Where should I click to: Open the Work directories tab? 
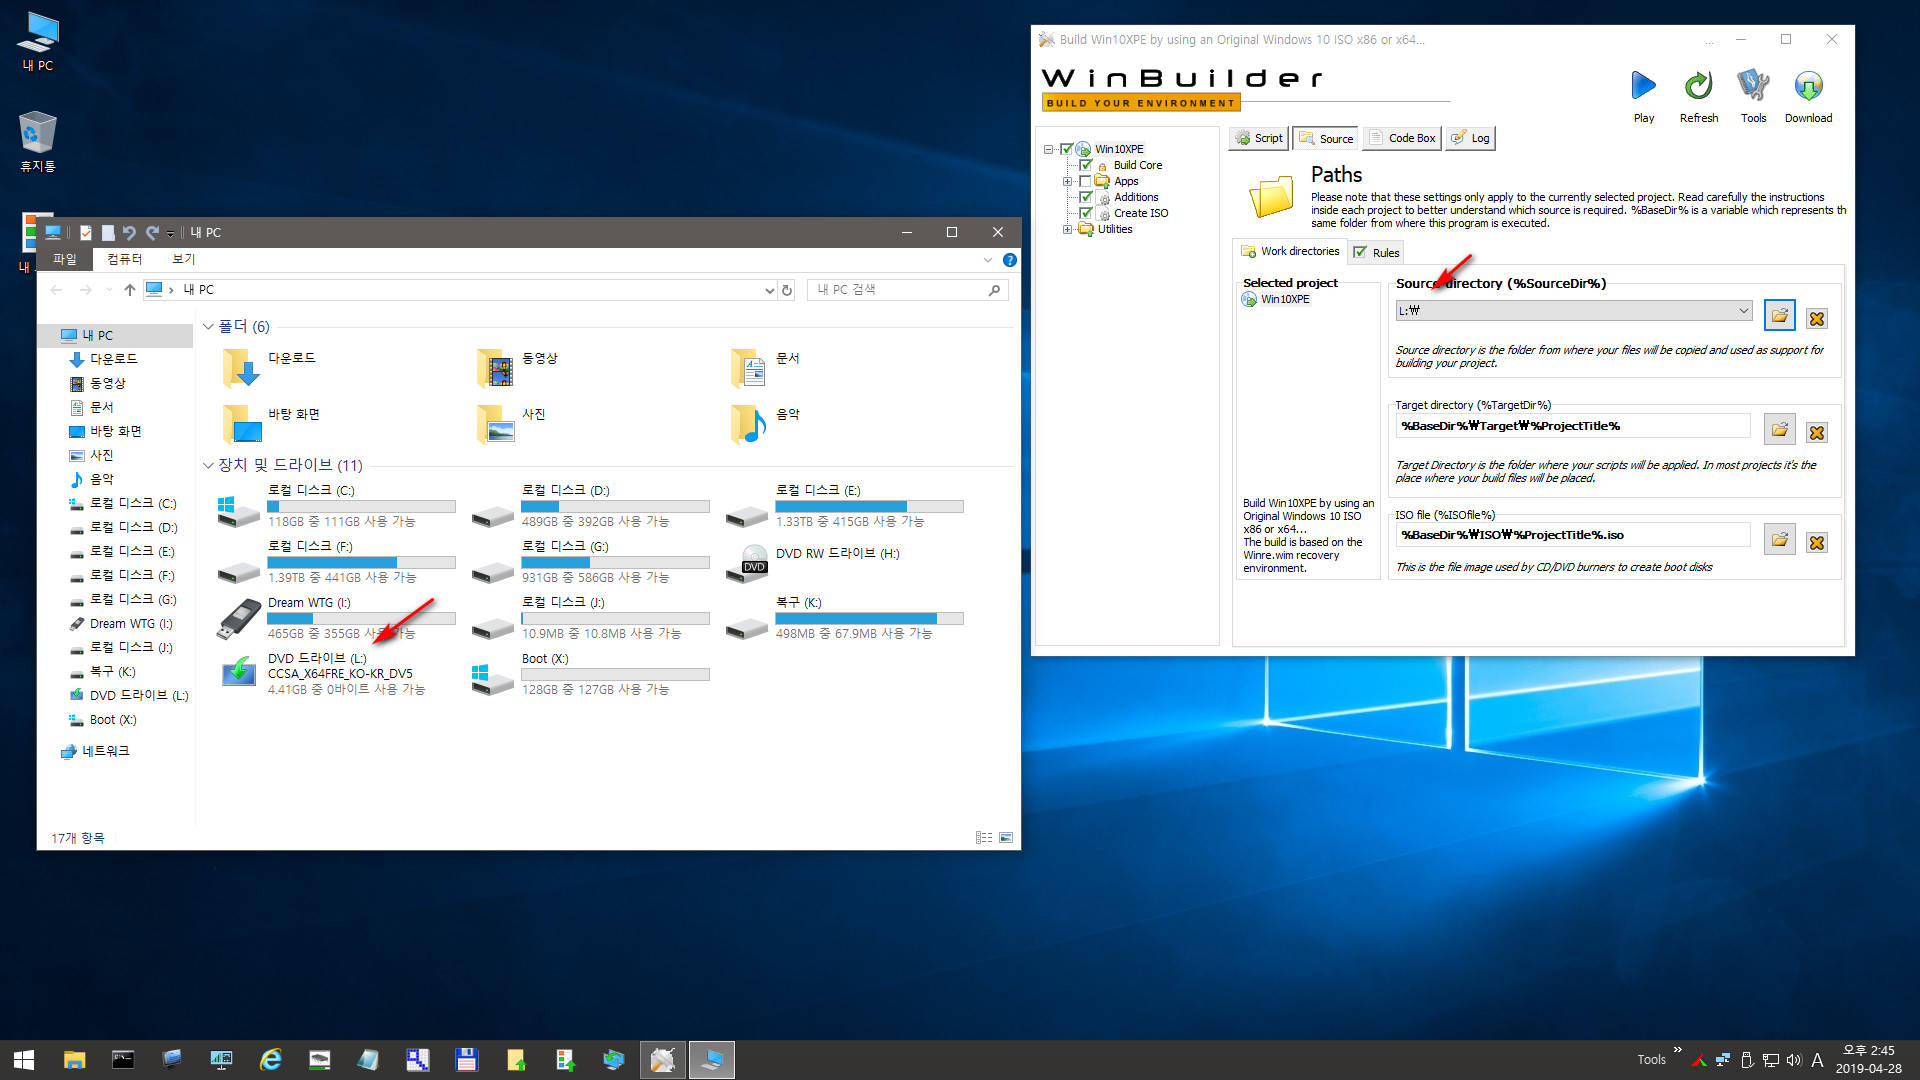coord(1290,252)
